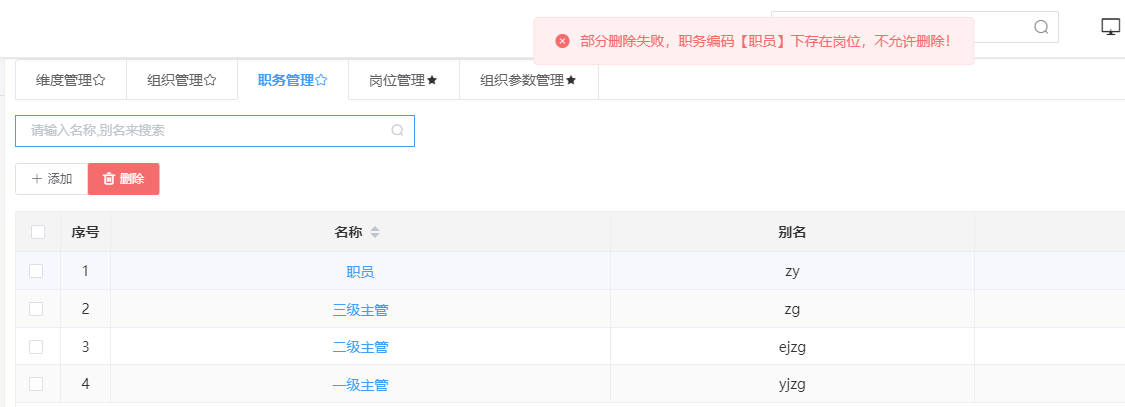Toggle the select-all checkbox in table header
The width and height of the screenshot is (1125, 407).
(x=38, y=232)
